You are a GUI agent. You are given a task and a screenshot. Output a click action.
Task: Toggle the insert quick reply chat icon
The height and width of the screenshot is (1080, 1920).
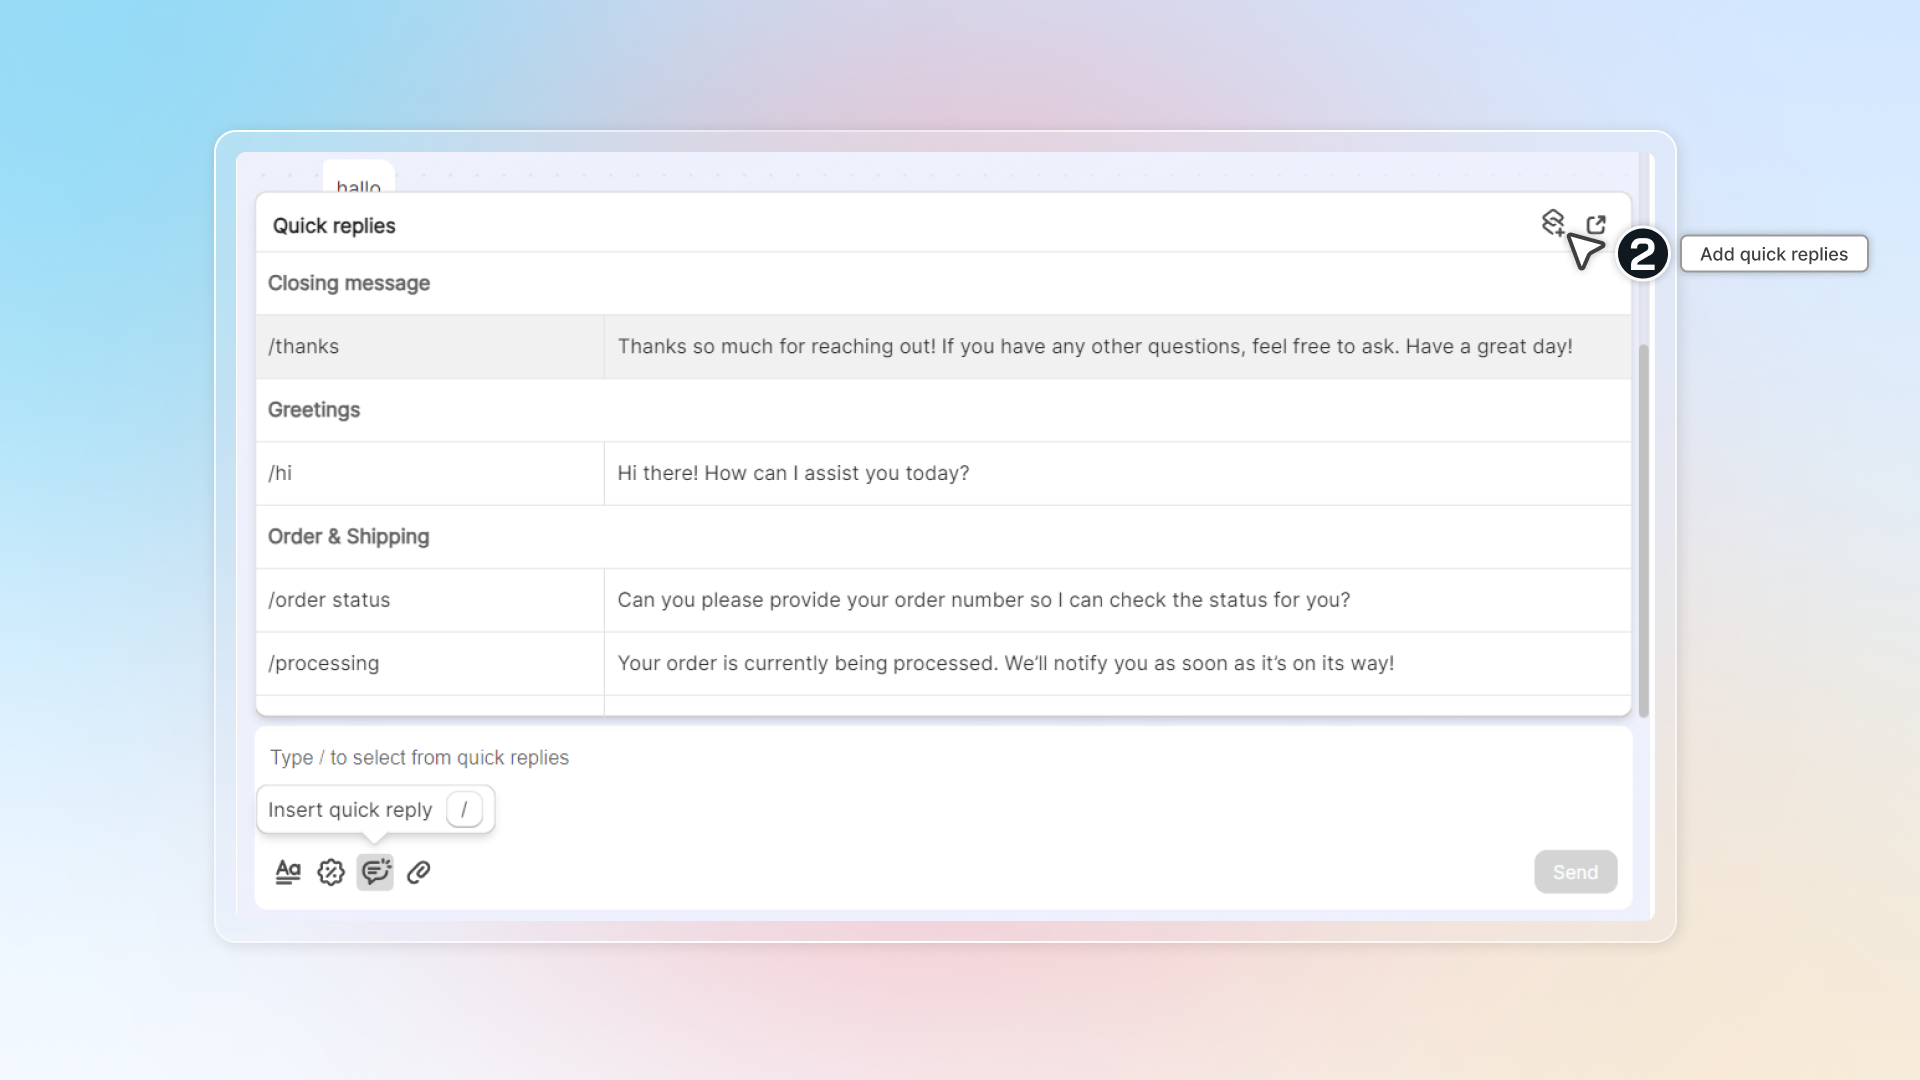coord(375,872)
